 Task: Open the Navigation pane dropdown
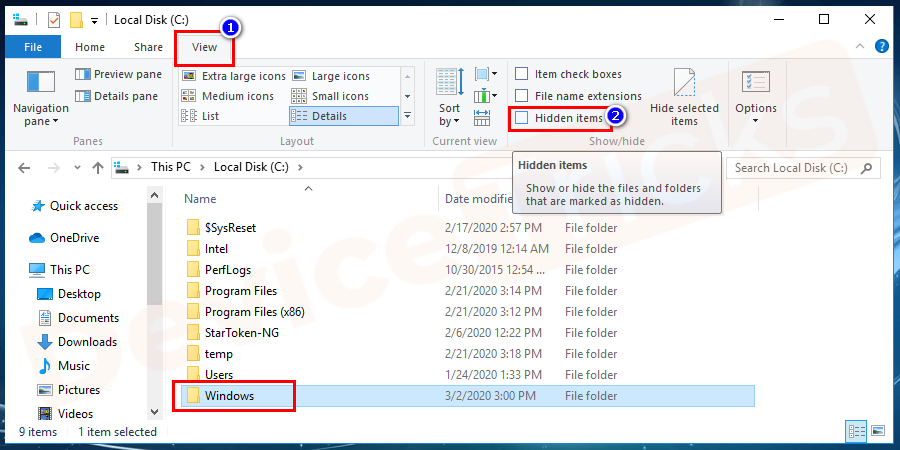point(40,97)
